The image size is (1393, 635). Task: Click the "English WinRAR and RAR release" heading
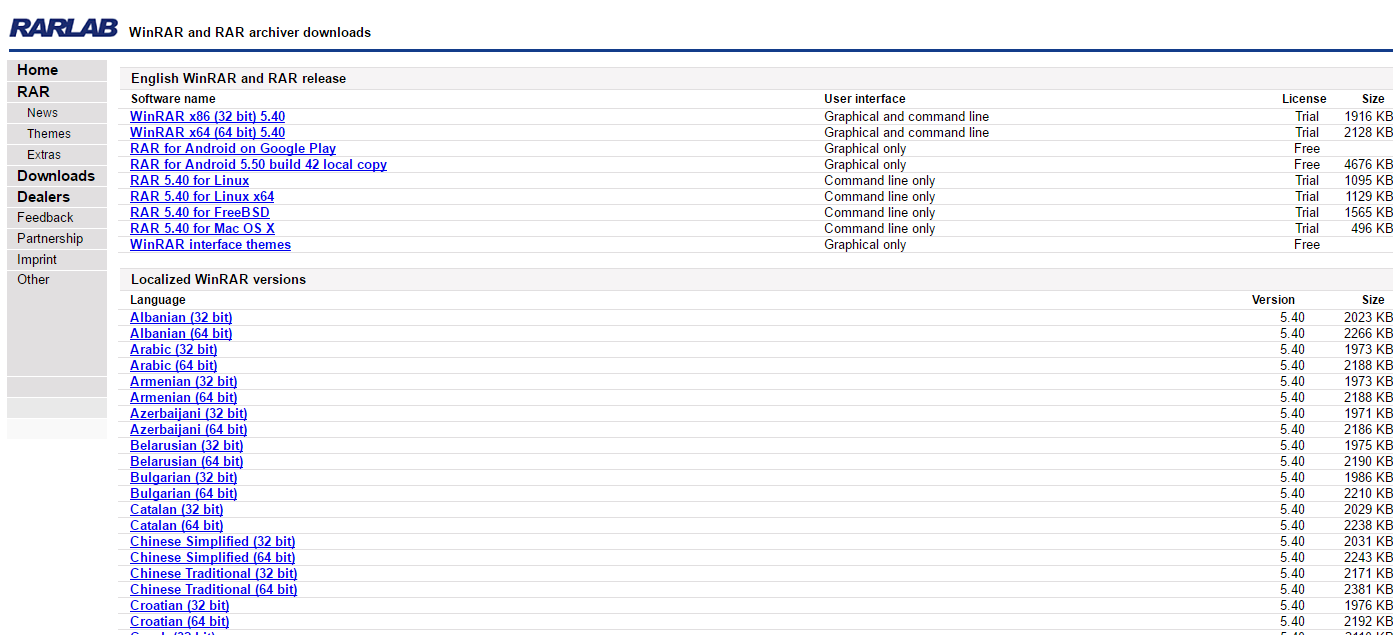coord(239,78)
